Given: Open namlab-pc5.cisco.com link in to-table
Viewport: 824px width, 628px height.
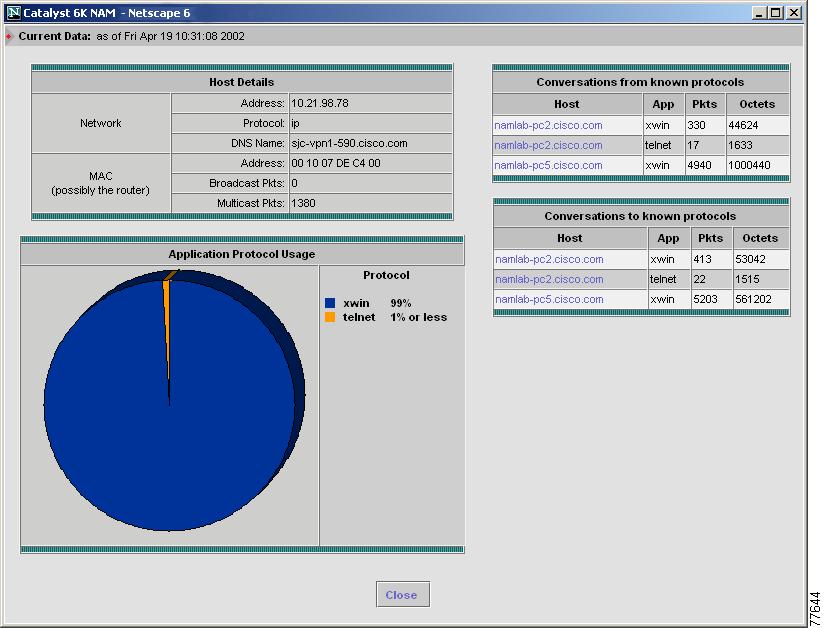Looking at the screenshot, I should pyautogui.click(x=549, y=299).
